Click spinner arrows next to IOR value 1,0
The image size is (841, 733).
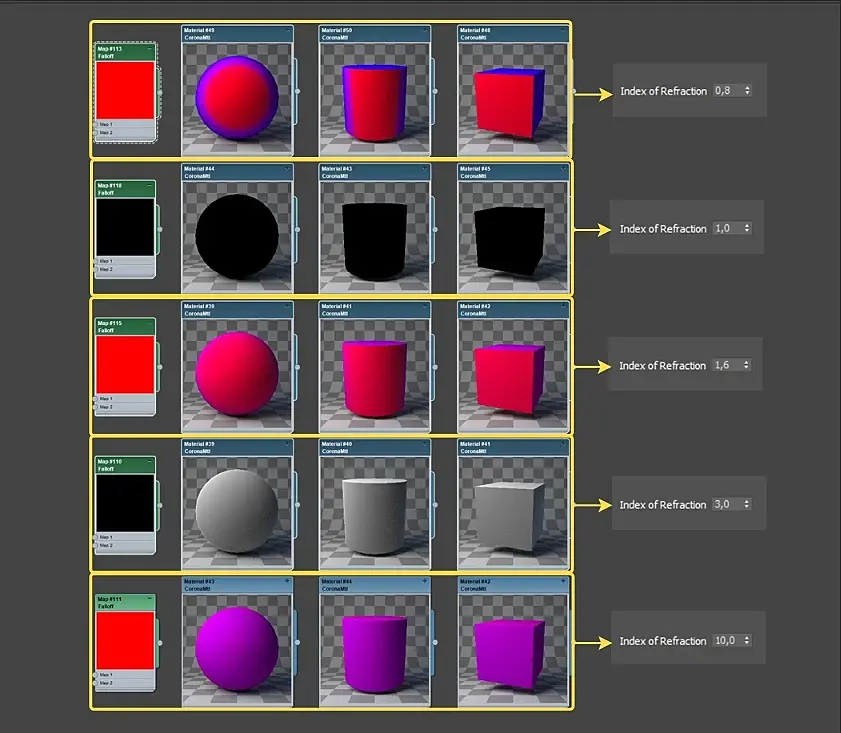click(747, 228)
